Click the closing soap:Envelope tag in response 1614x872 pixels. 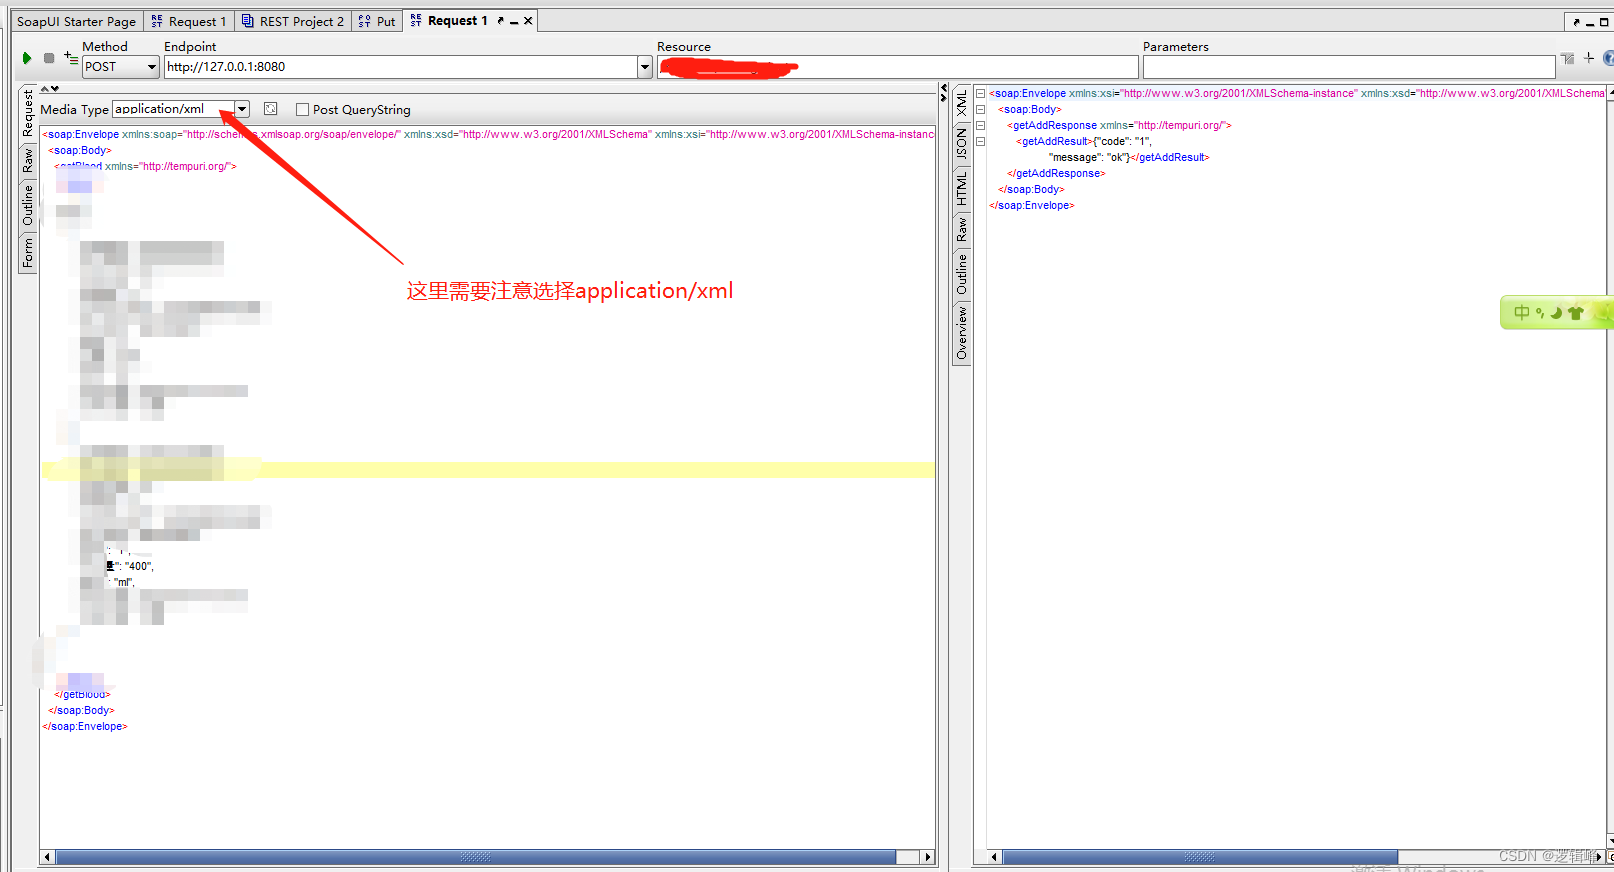point(1032,206)
